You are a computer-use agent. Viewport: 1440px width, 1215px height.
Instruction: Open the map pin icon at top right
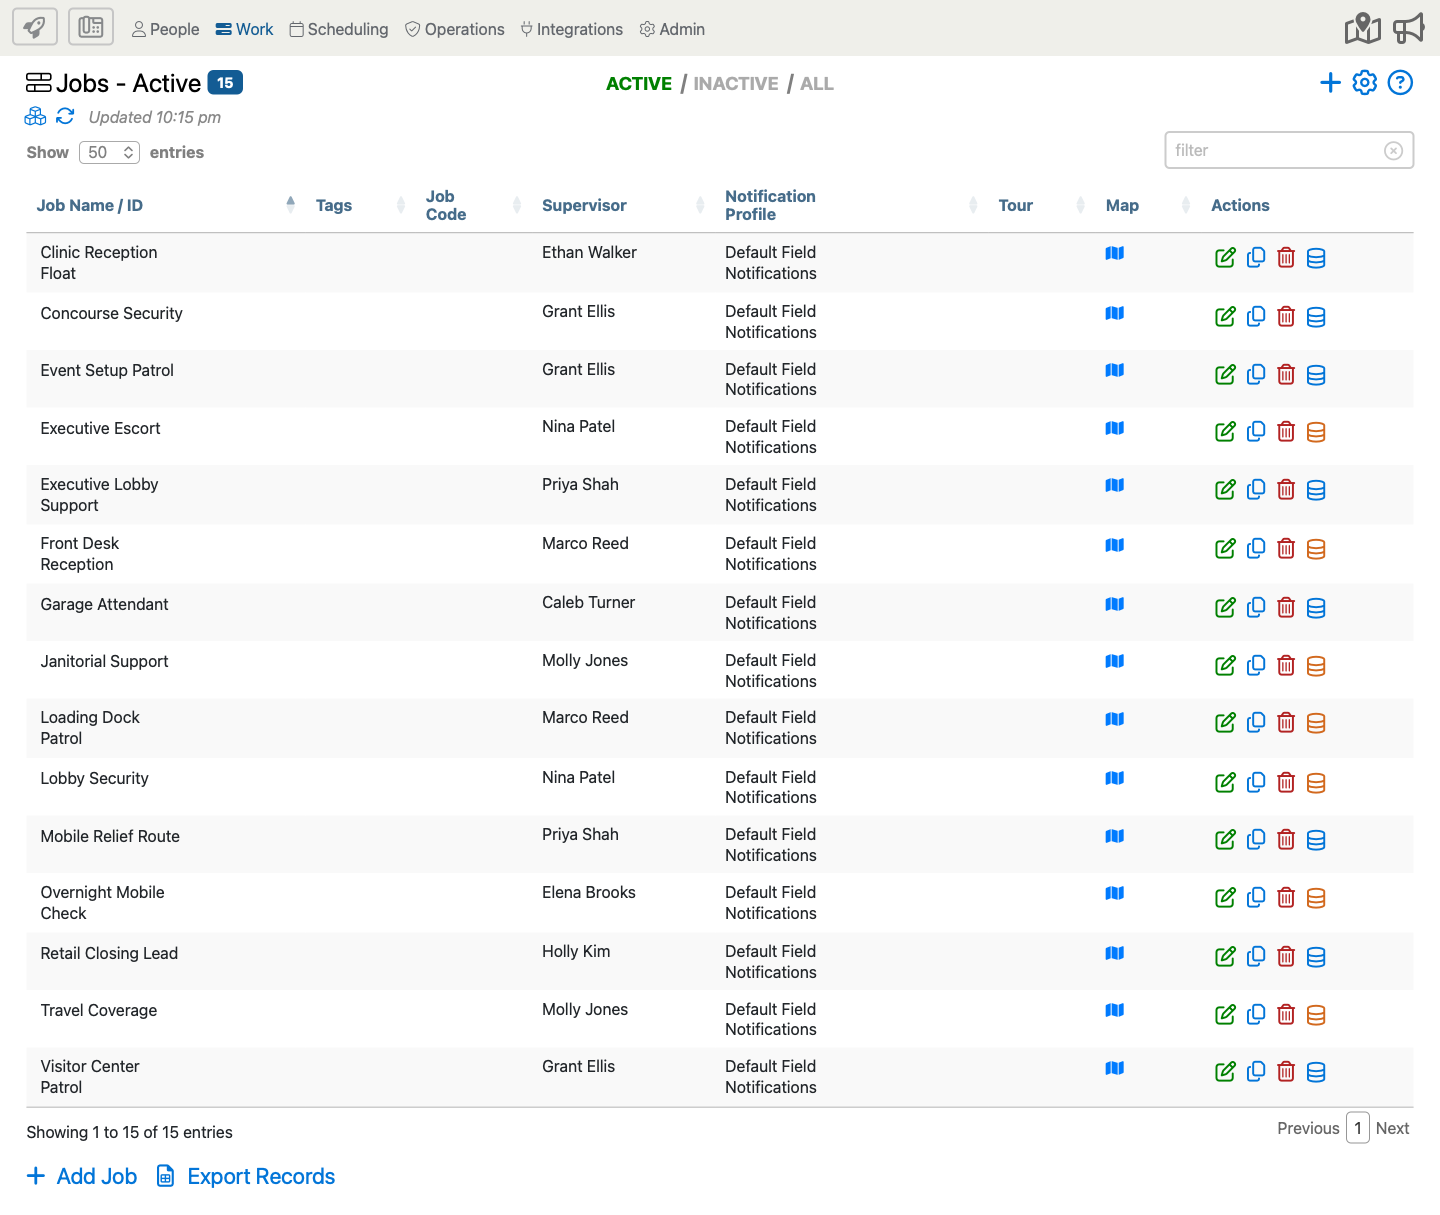click(1362, 29)
